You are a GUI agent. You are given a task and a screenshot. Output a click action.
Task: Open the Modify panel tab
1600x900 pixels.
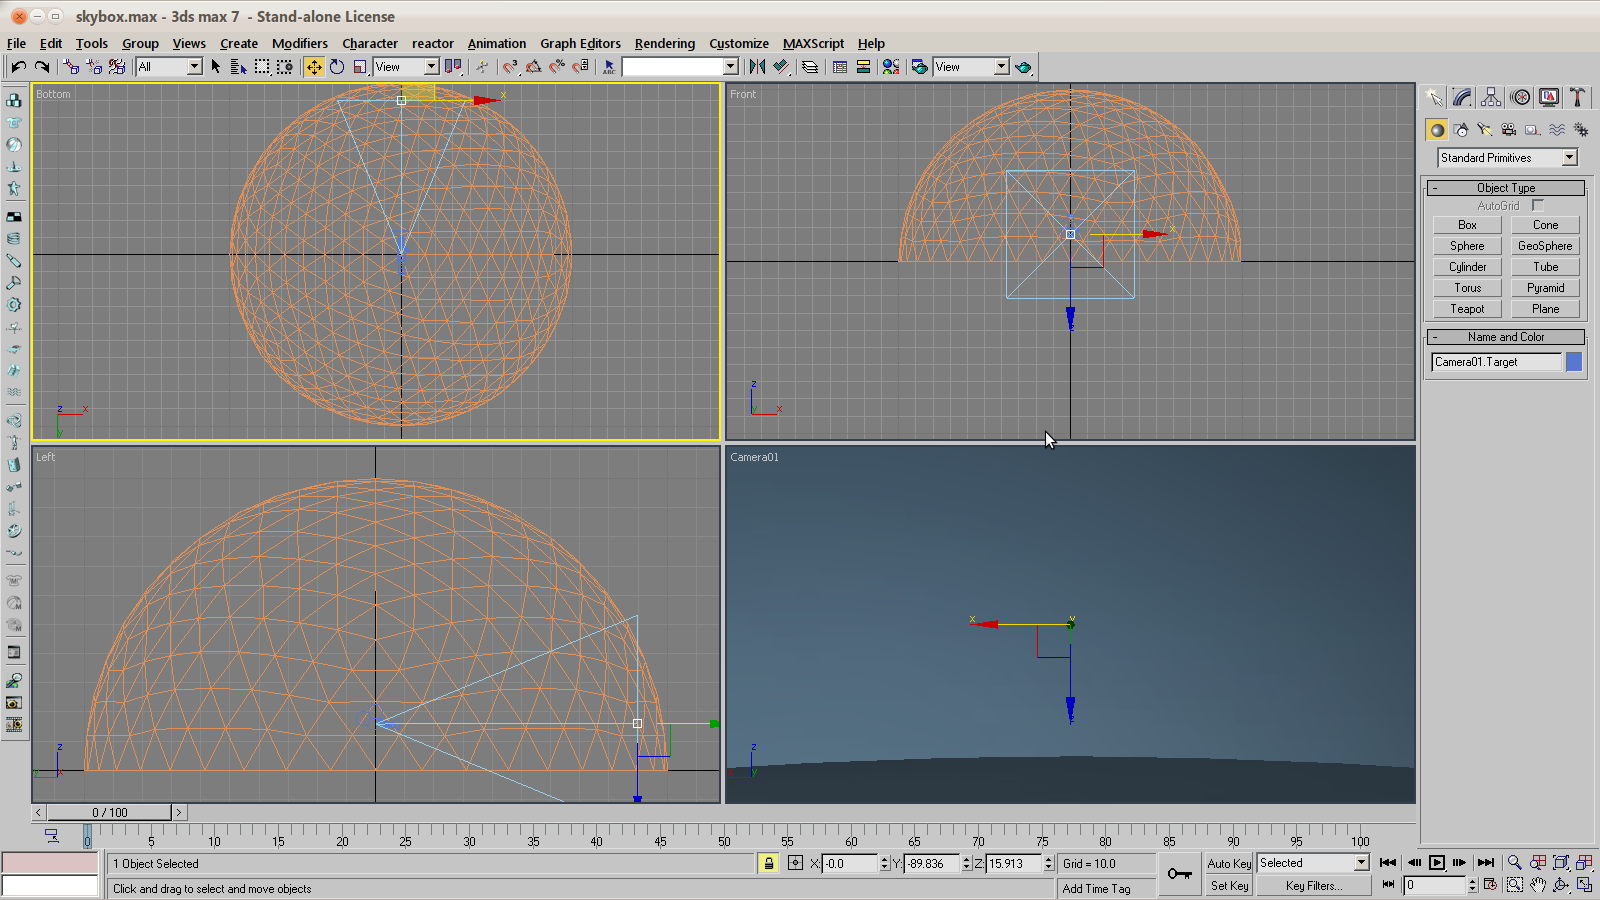pyautogui.click(x=1462, y=97)
